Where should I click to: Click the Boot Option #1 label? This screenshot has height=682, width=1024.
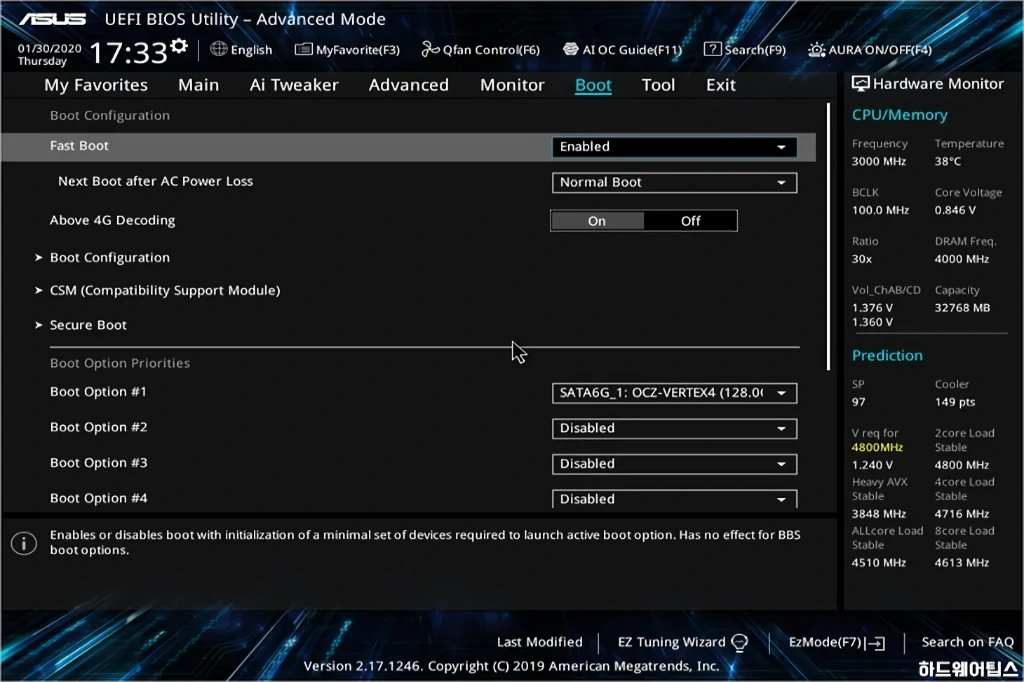tap(98, 391)
